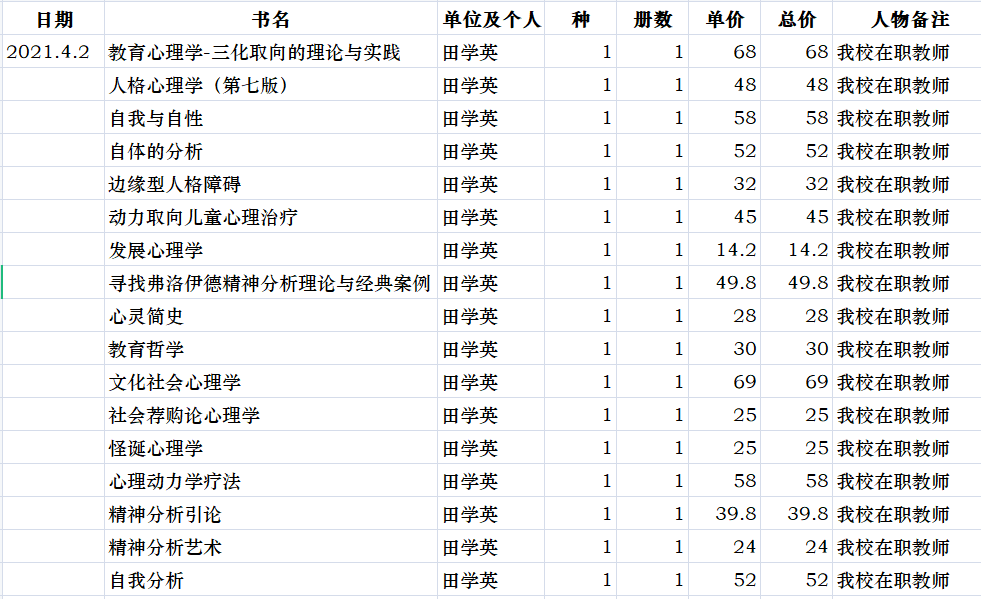Select 我校在职教师 in 精神分析艺术 row

coord(907,546)
